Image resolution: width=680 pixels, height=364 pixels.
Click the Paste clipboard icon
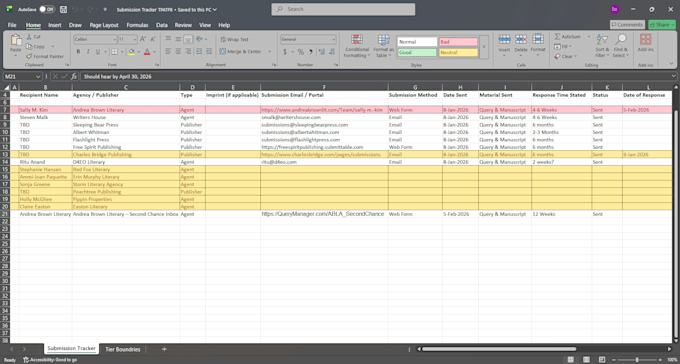point(16,40)
